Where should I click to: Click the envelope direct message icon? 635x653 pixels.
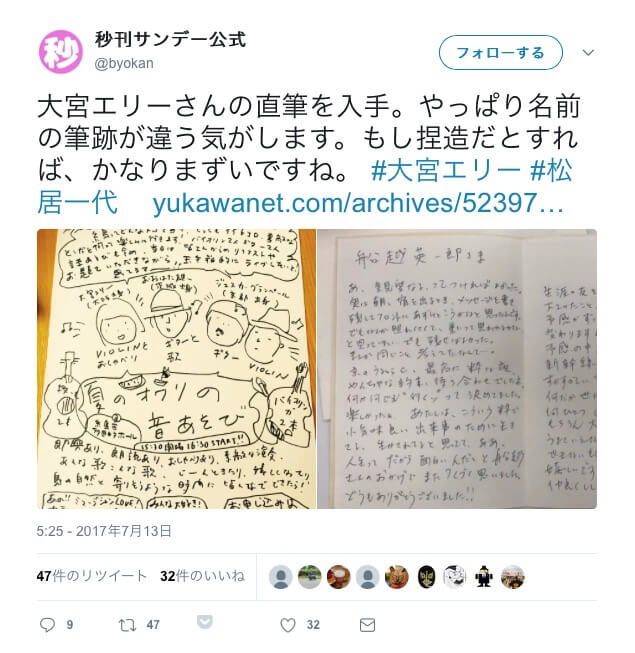point(367,625)
